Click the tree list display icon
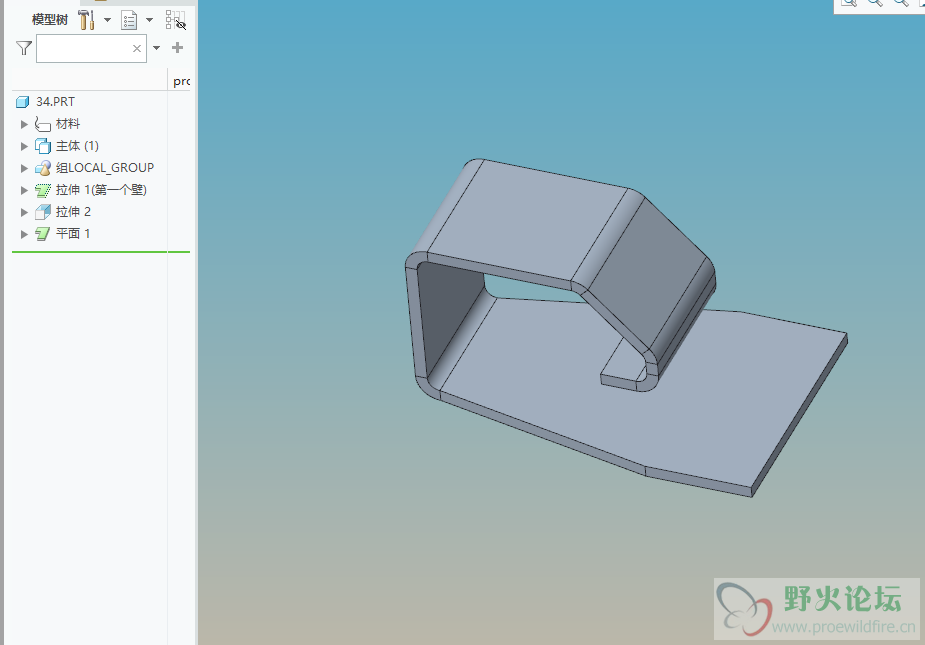The height and width of the screenshot is (645, 925). point(129,20)
